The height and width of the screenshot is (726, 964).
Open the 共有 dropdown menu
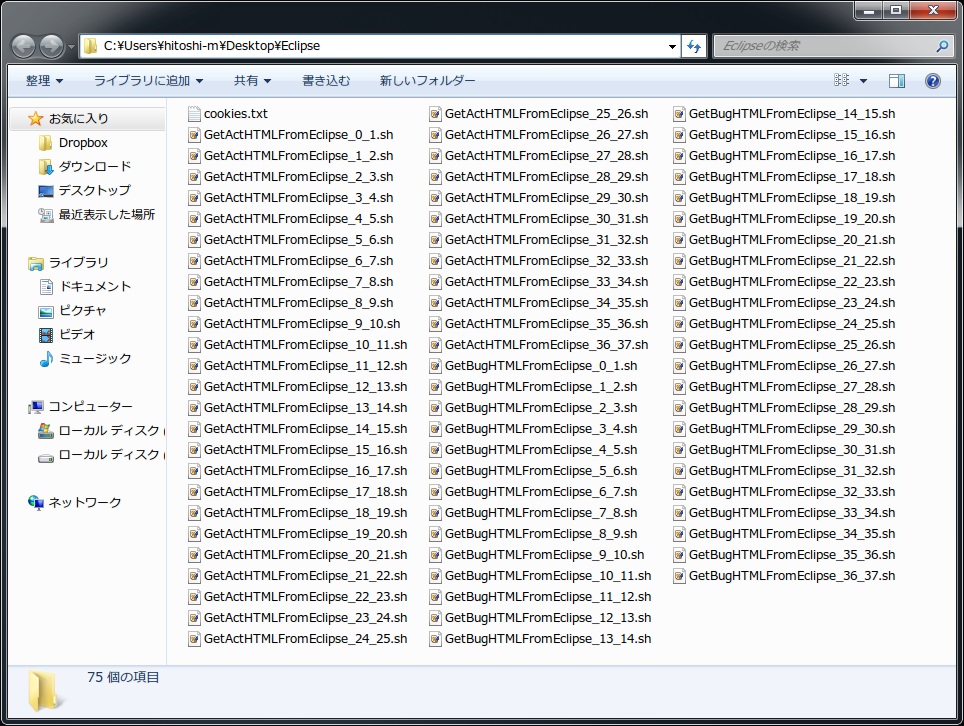(x=252, y=81)
